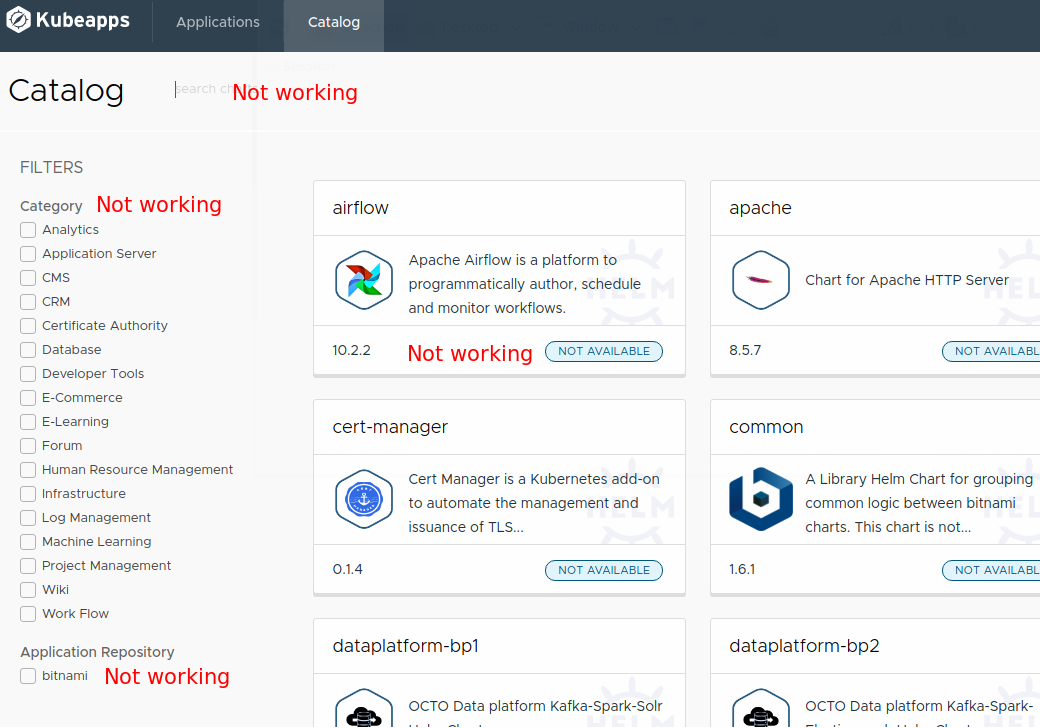Check the Database category filter

(27, 349)
